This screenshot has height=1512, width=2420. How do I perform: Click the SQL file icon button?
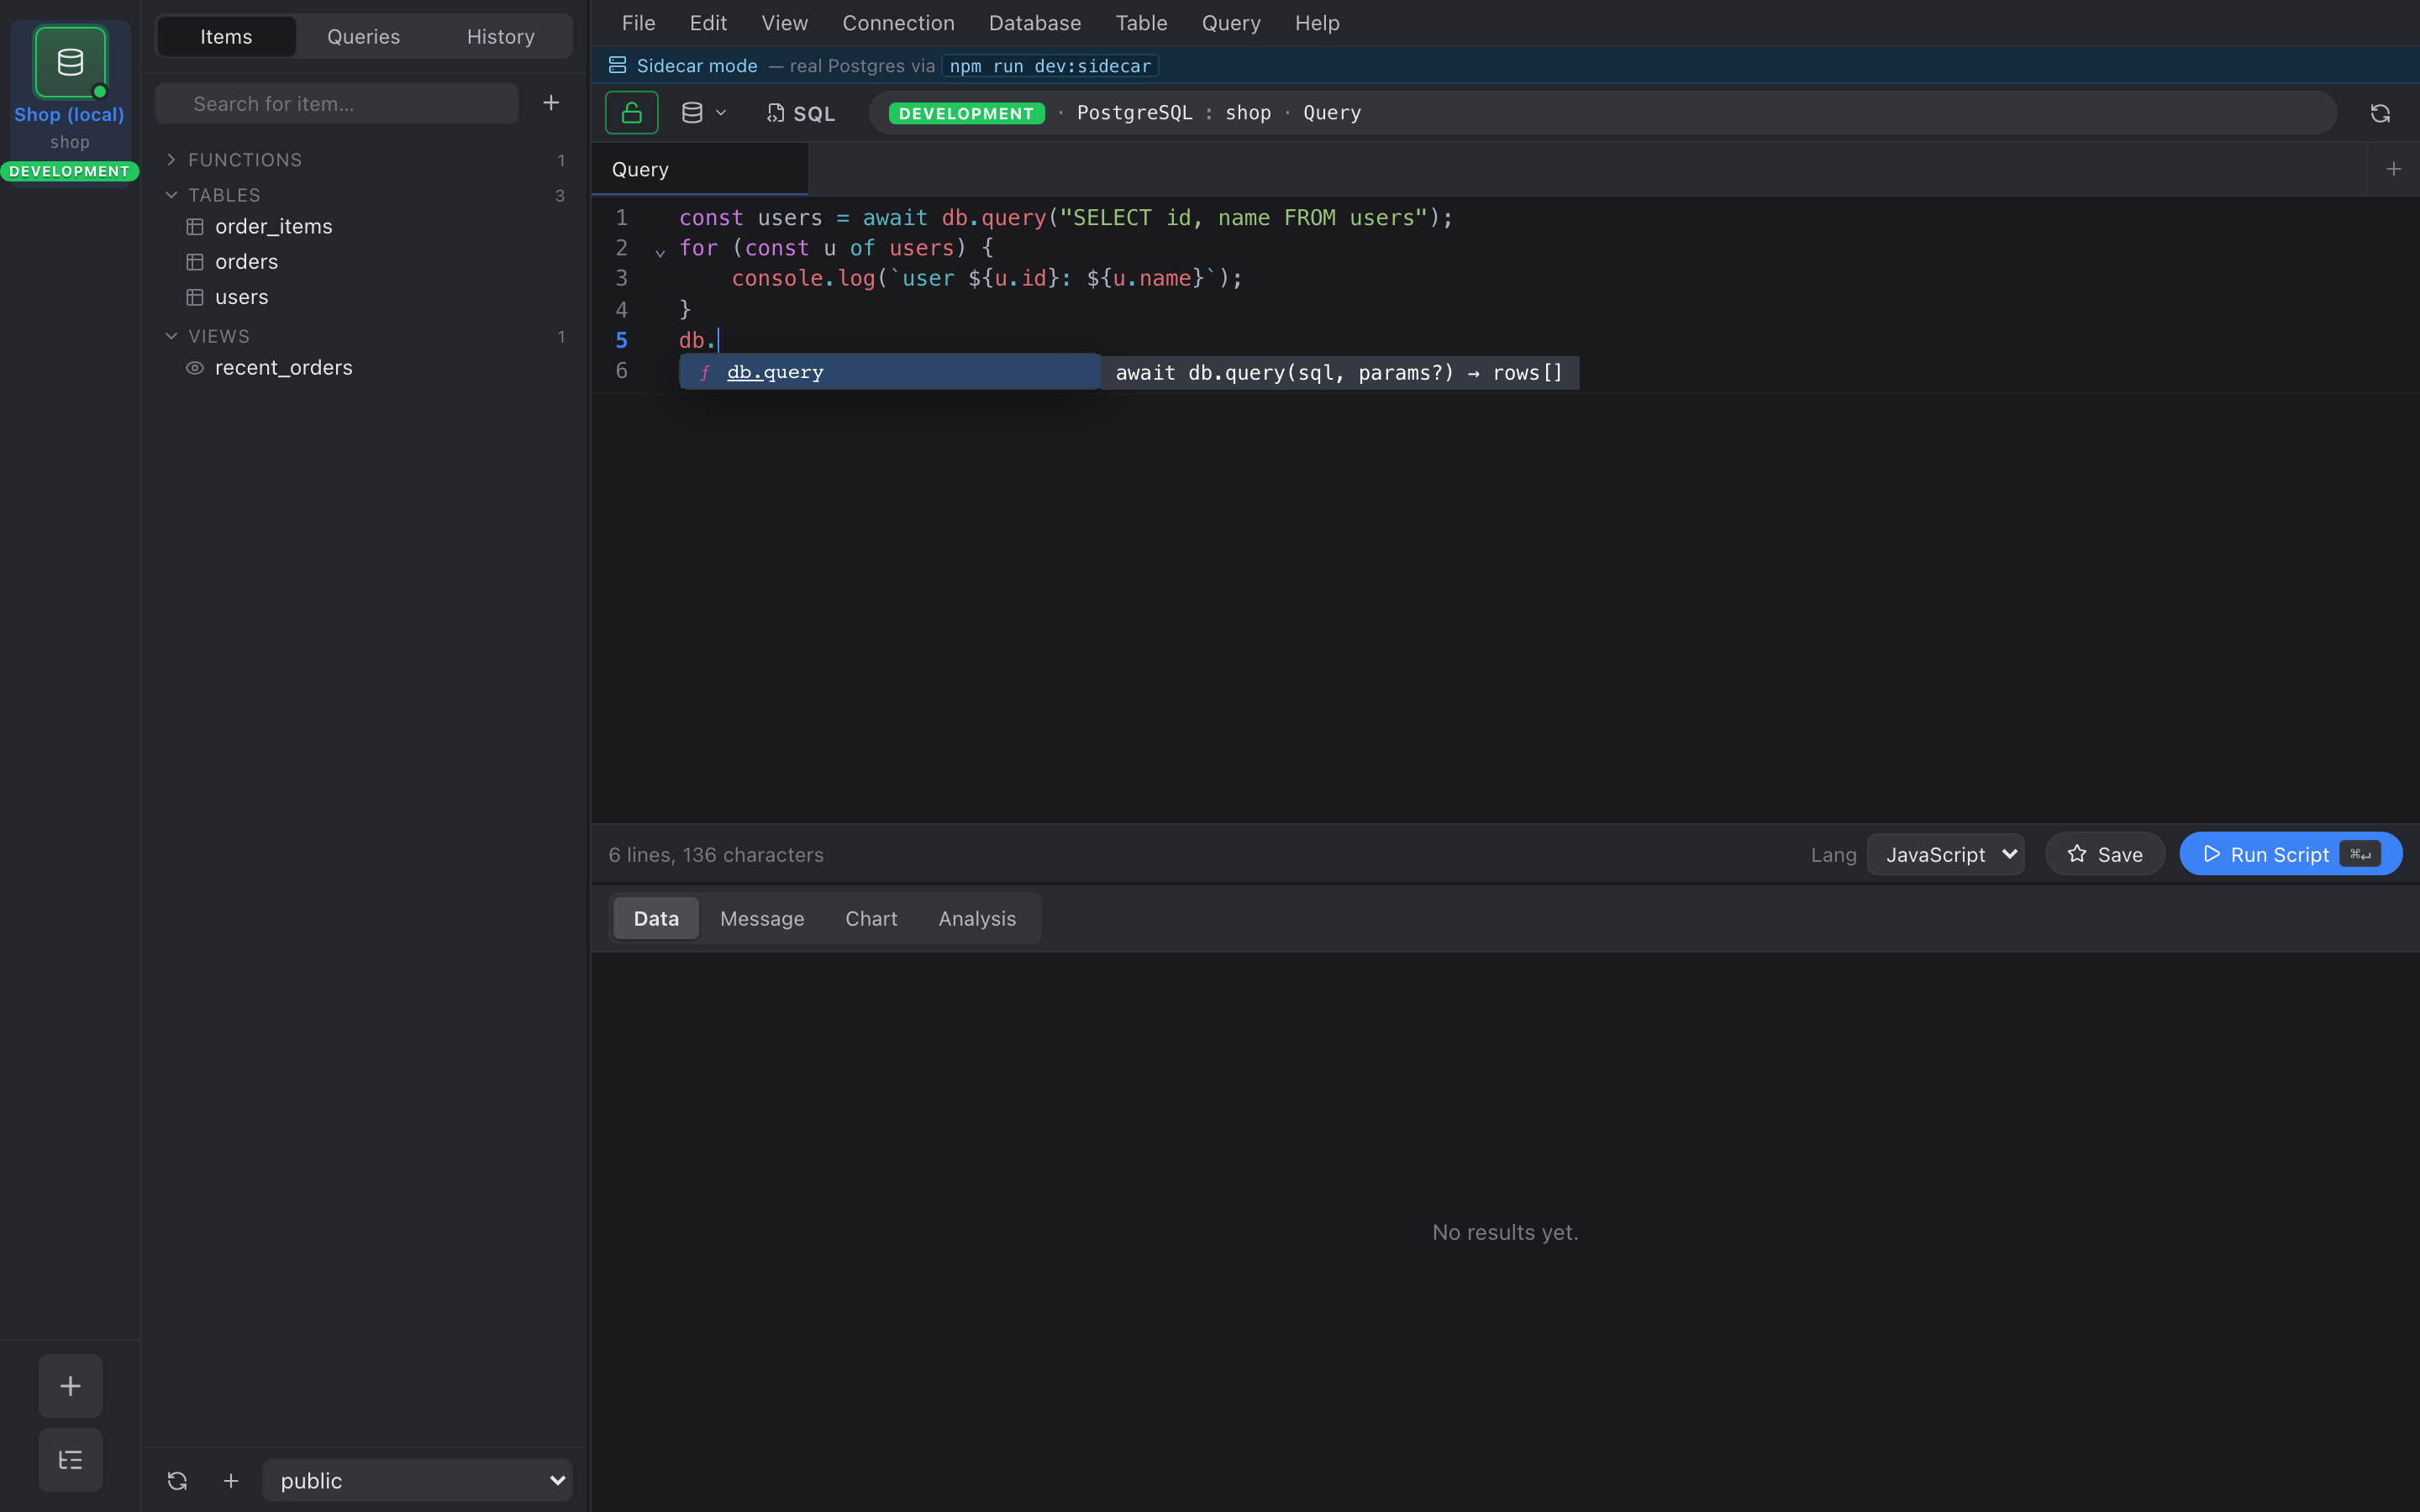pos(800,113)
